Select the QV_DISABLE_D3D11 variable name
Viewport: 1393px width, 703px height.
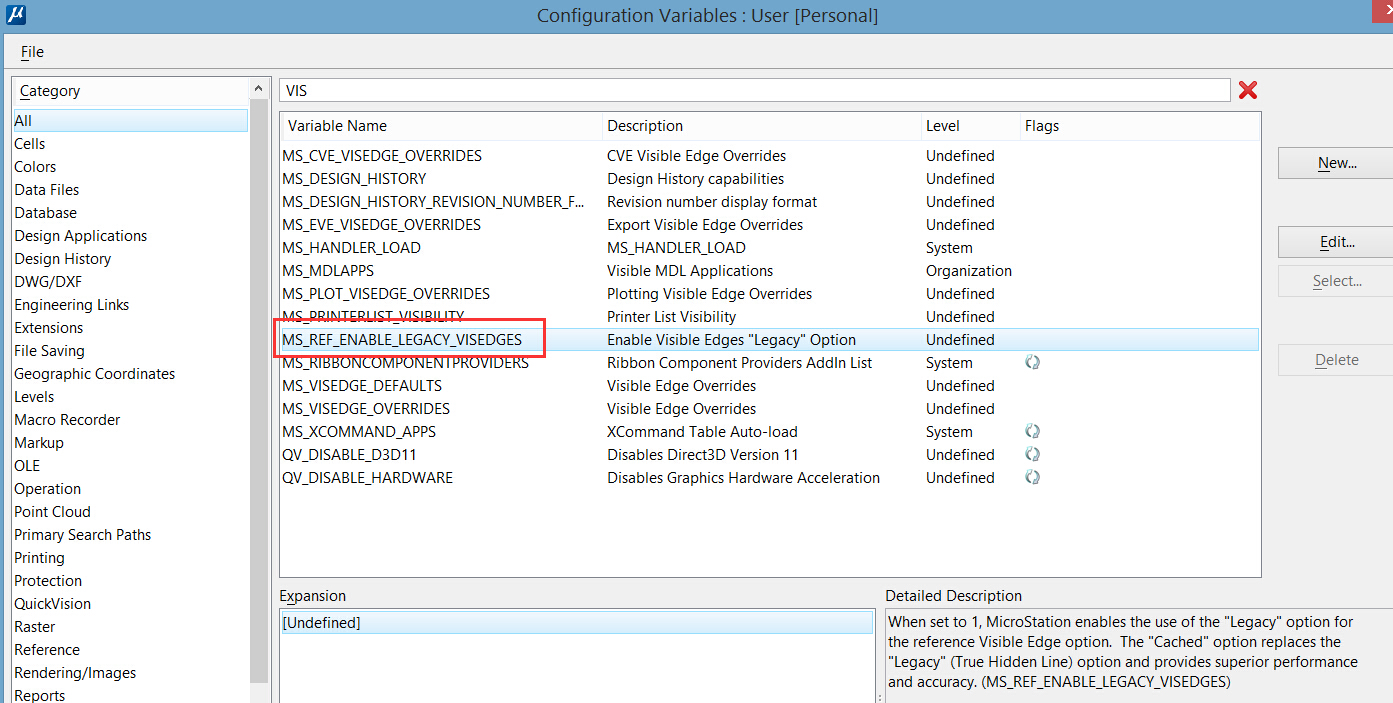349,455
